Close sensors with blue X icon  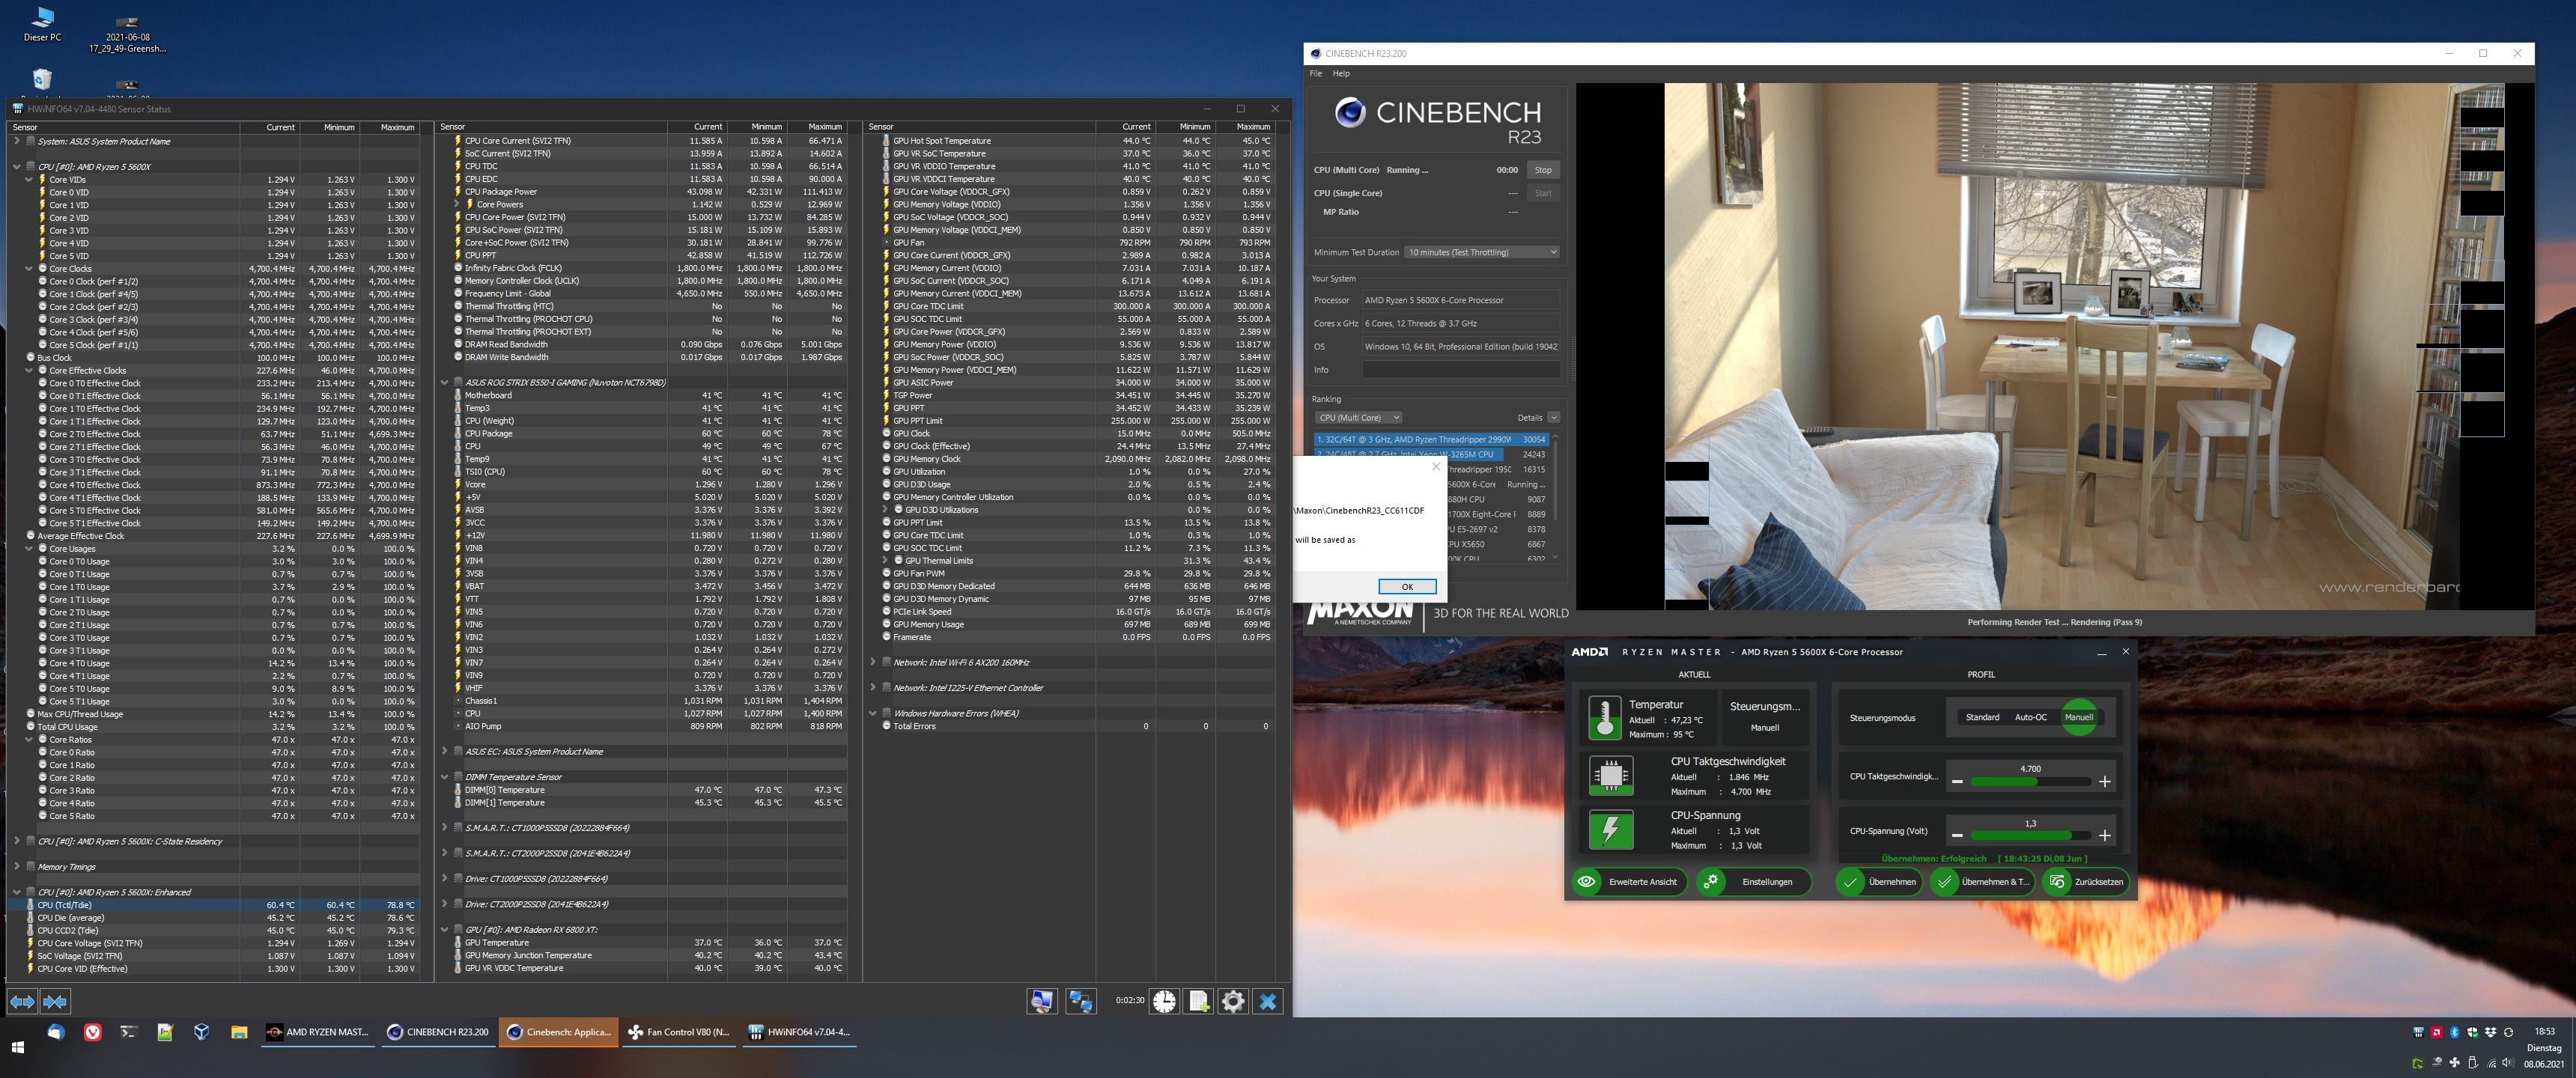pos(1268,1001)
